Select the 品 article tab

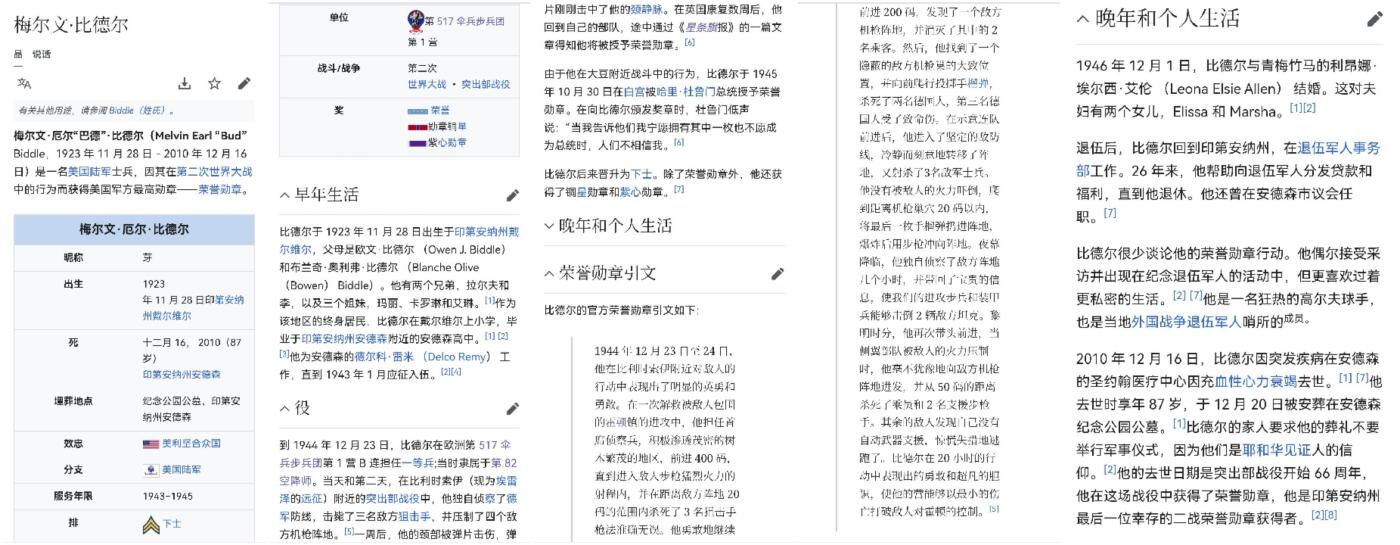(18, 54)
